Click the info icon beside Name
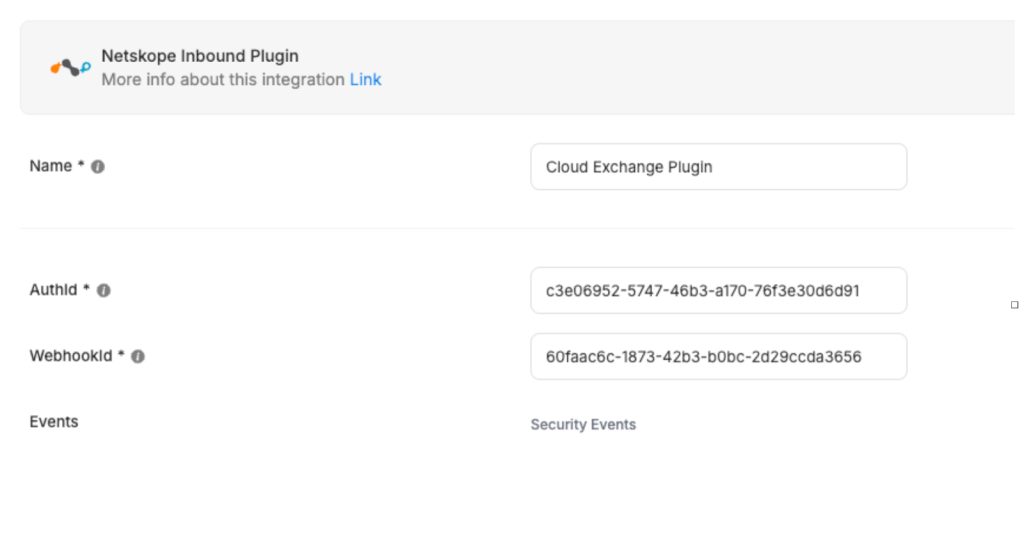The height and width of the screenshot is (550, 1024). [x=98, y=167]
